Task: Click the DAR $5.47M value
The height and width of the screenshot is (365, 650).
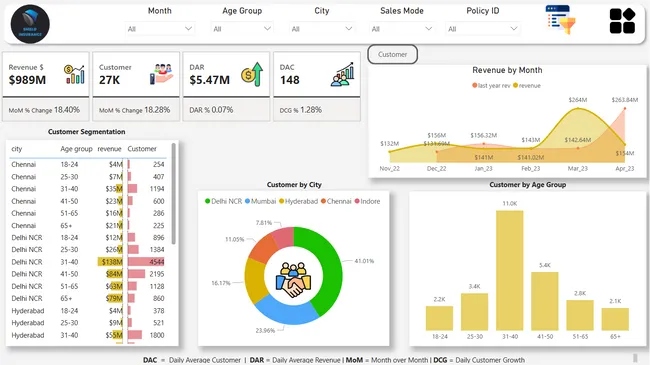Action: (209, 80)
